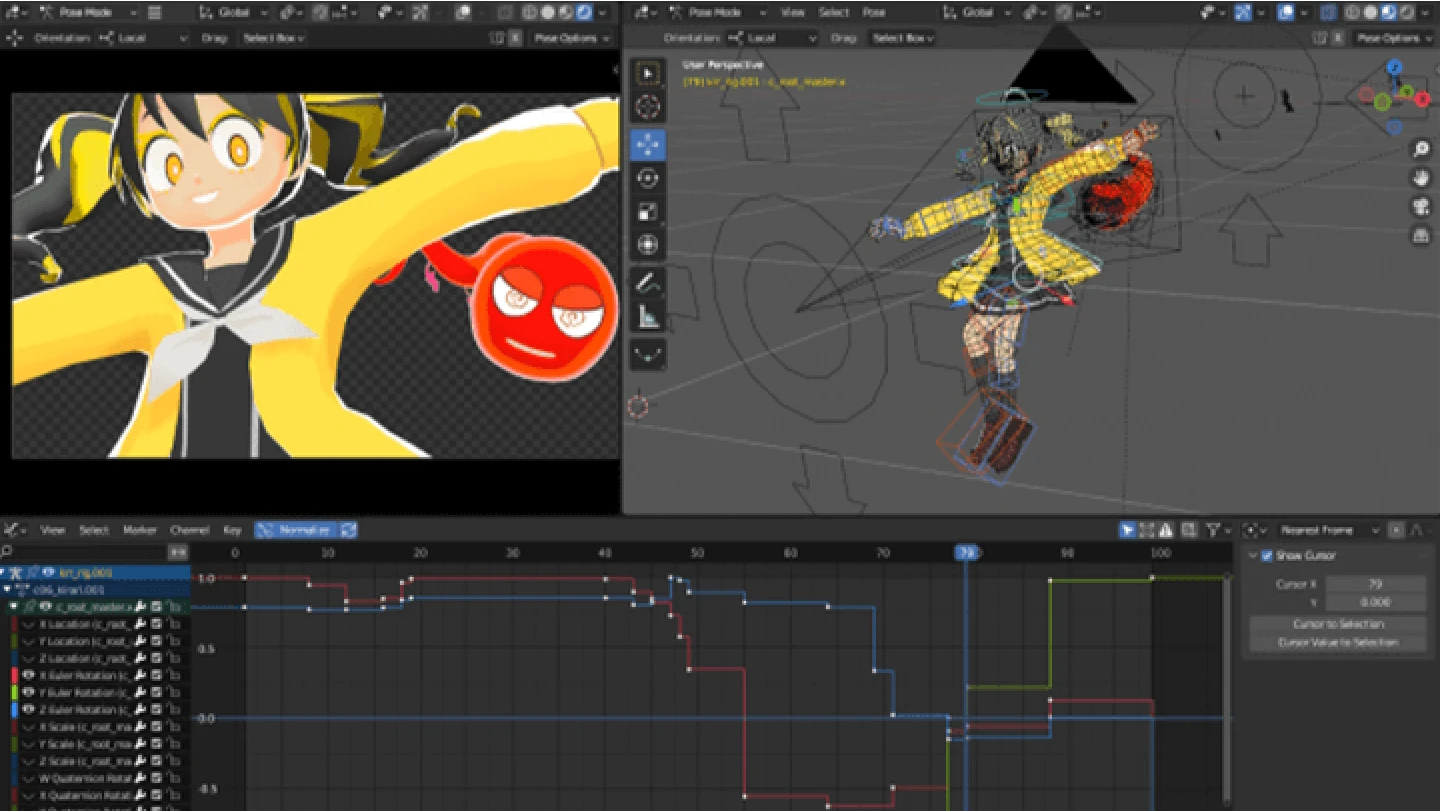Image resolution: width=1440 pixels, height=811 pixels.
Task: Click the Normalize auto-update refresh icon
Action: pyautogui.click(x=348, y=530)
